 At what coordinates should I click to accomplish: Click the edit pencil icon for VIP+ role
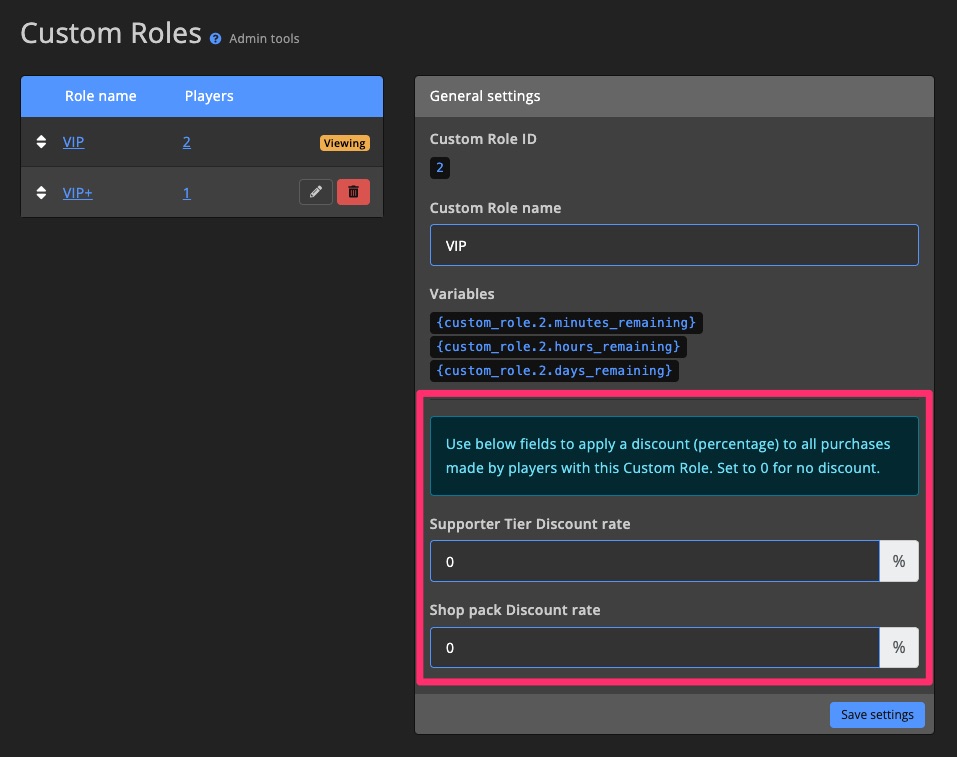point(316,191)
